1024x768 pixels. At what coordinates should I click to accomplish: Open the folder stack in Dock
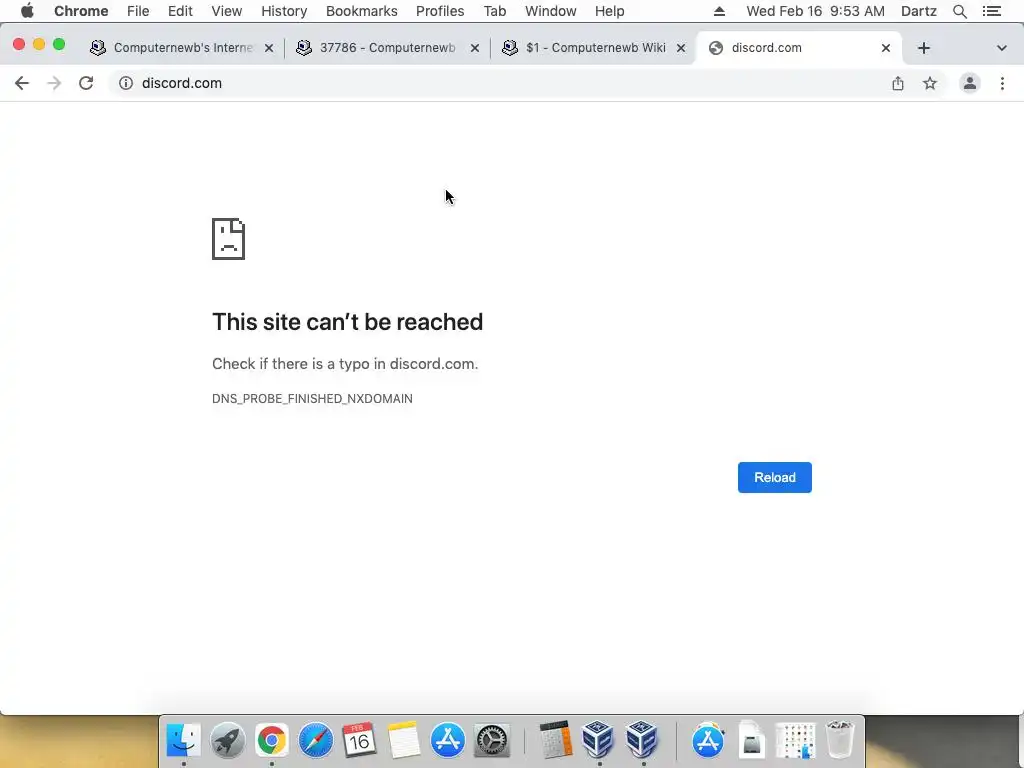pyautogui.click(x=795, y=740)
